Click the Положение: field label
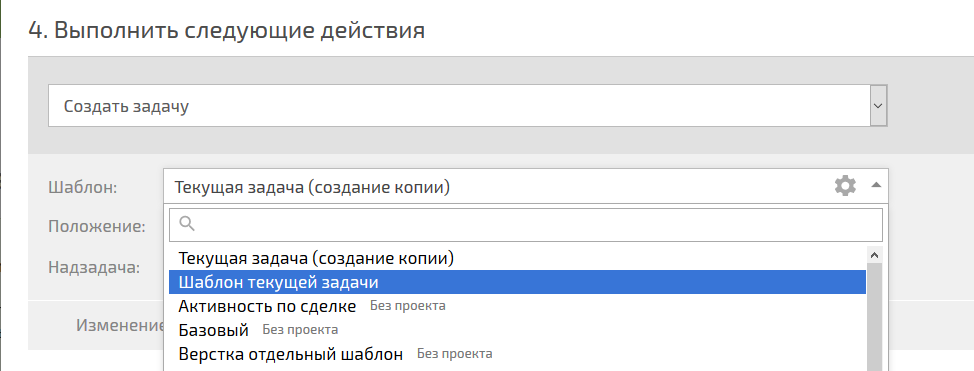The image size is (974, 371). pyautogui.click(x=97, y=226)
